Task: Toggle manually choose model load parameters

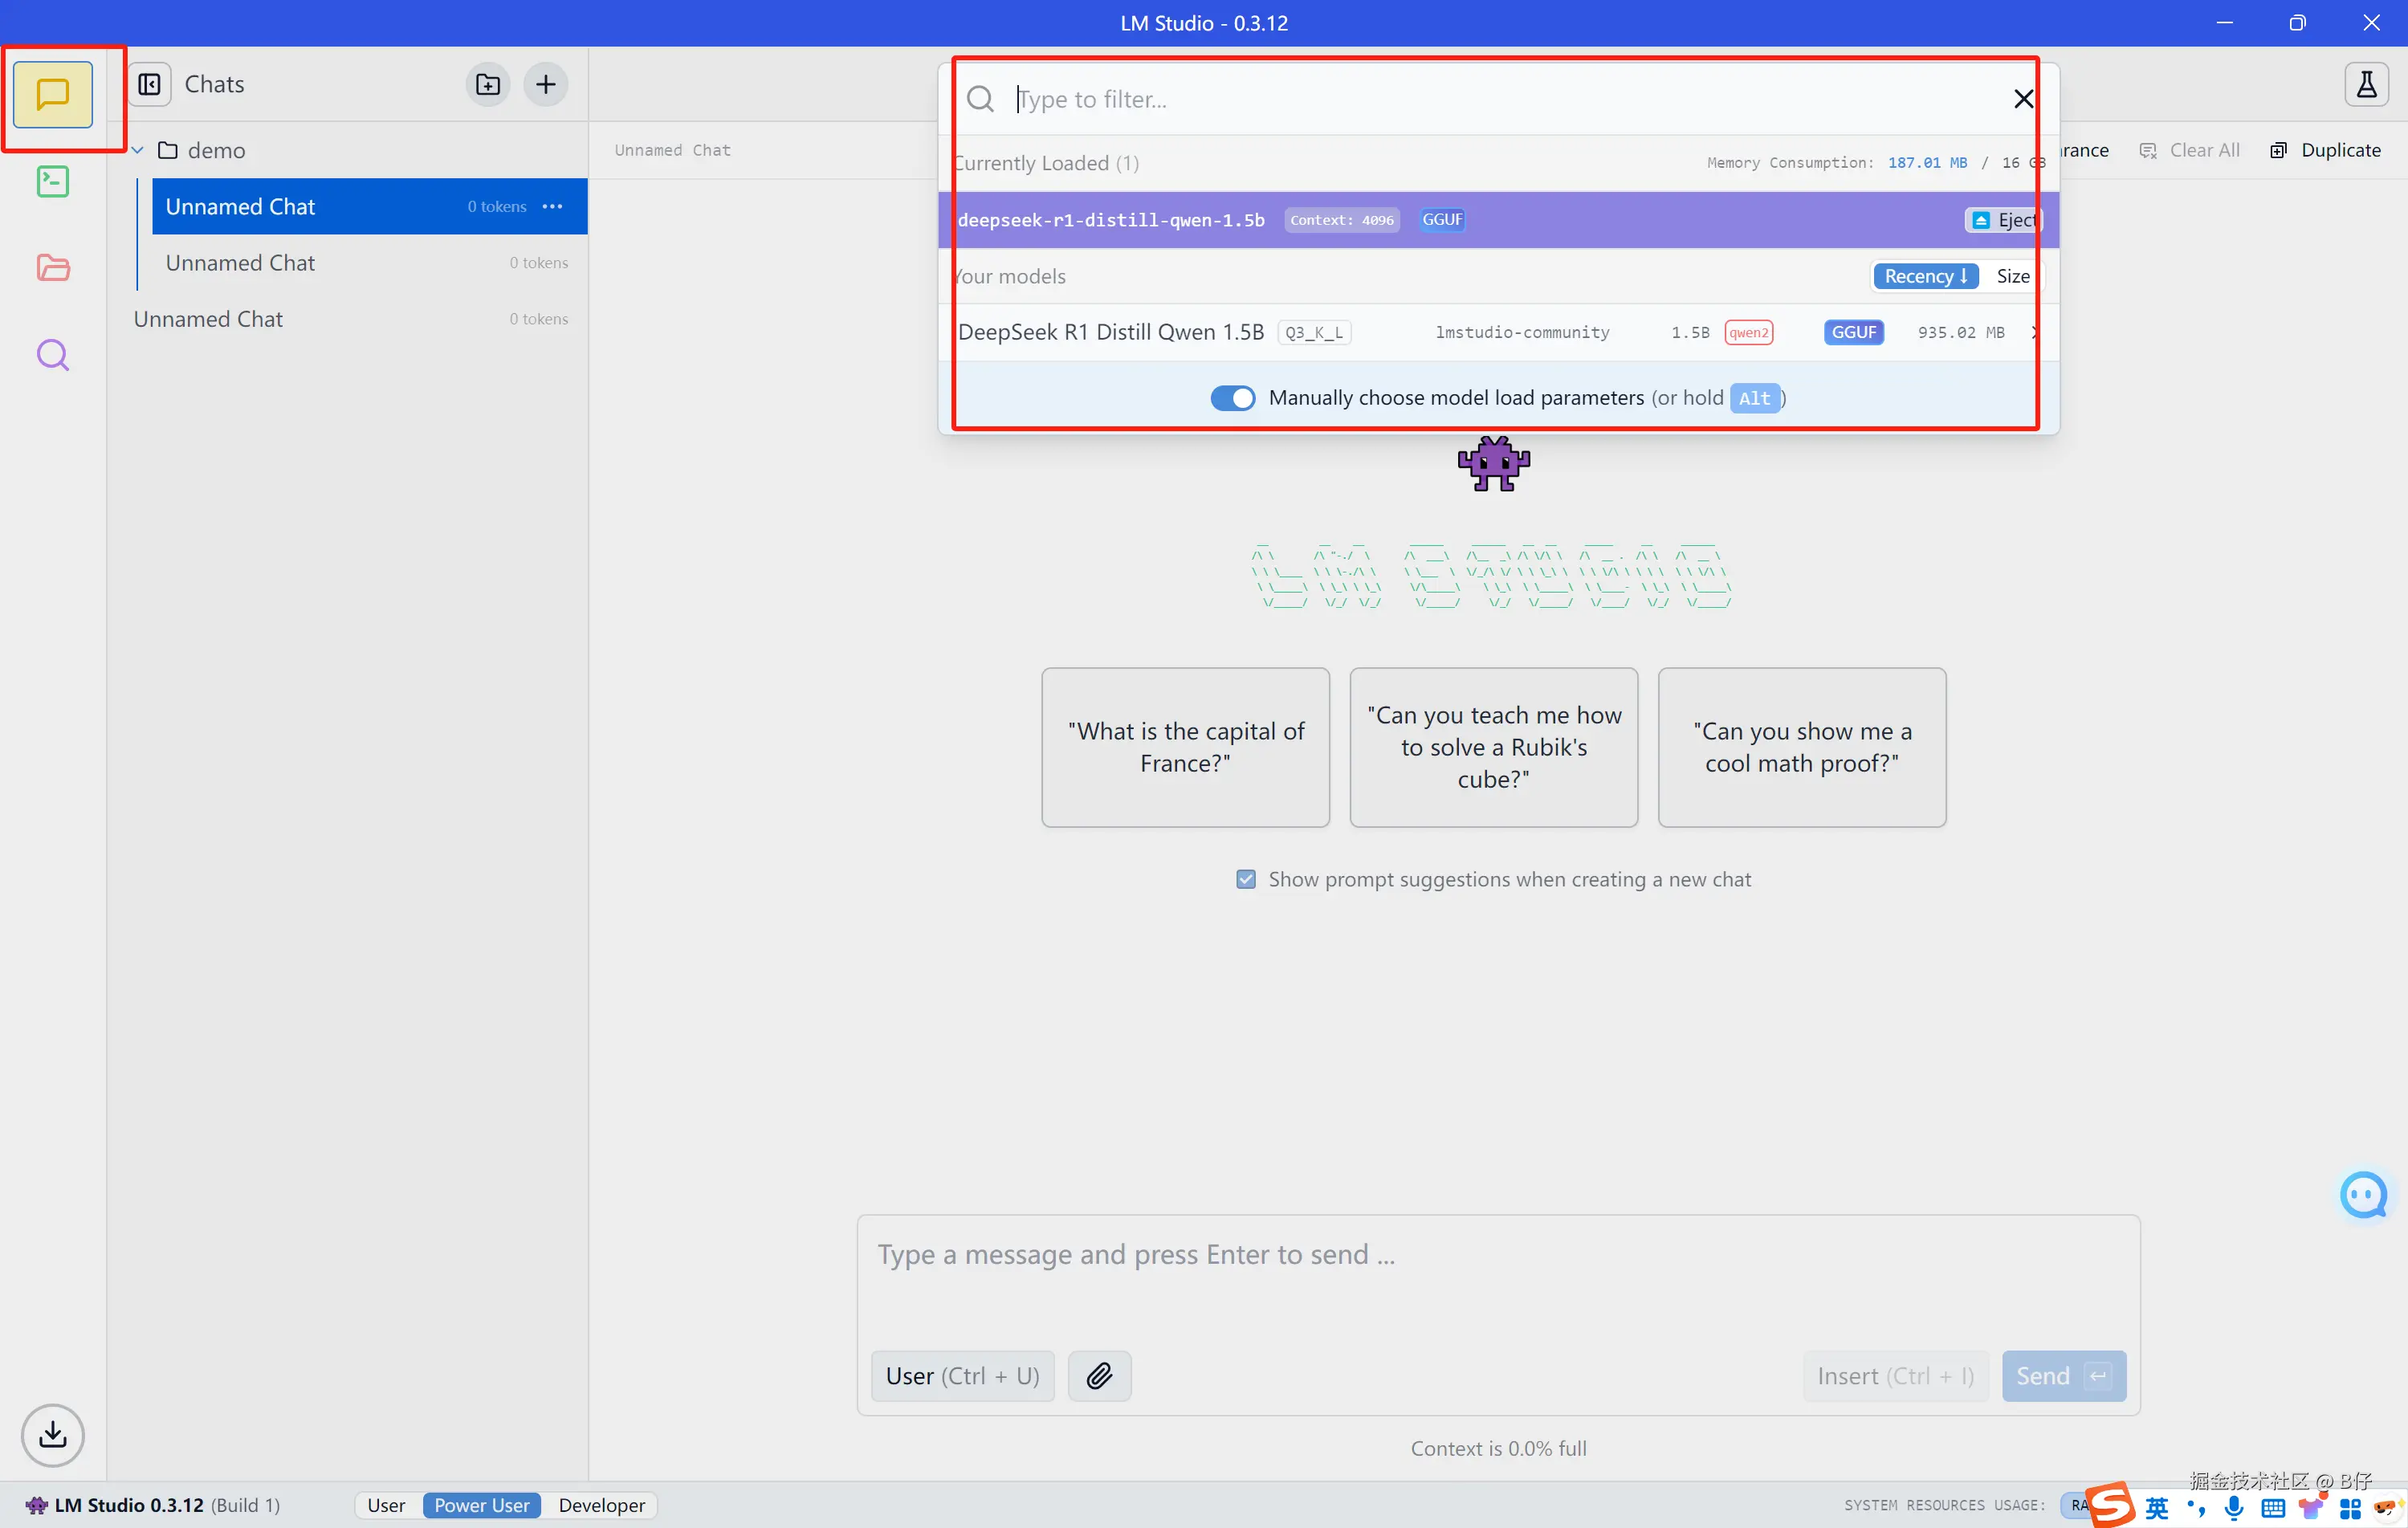Action: coord(1232,398)
